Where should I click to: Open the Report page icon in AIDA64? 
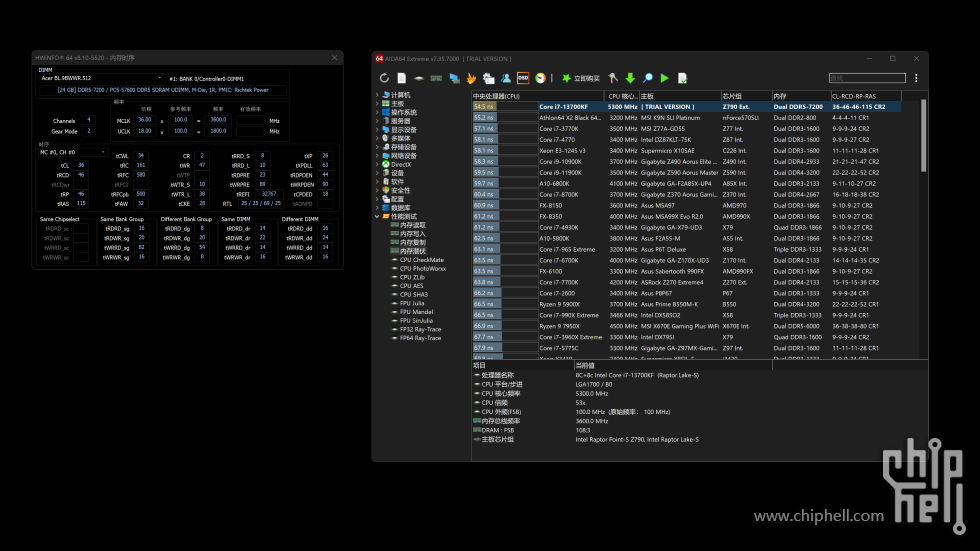[401, 78]
